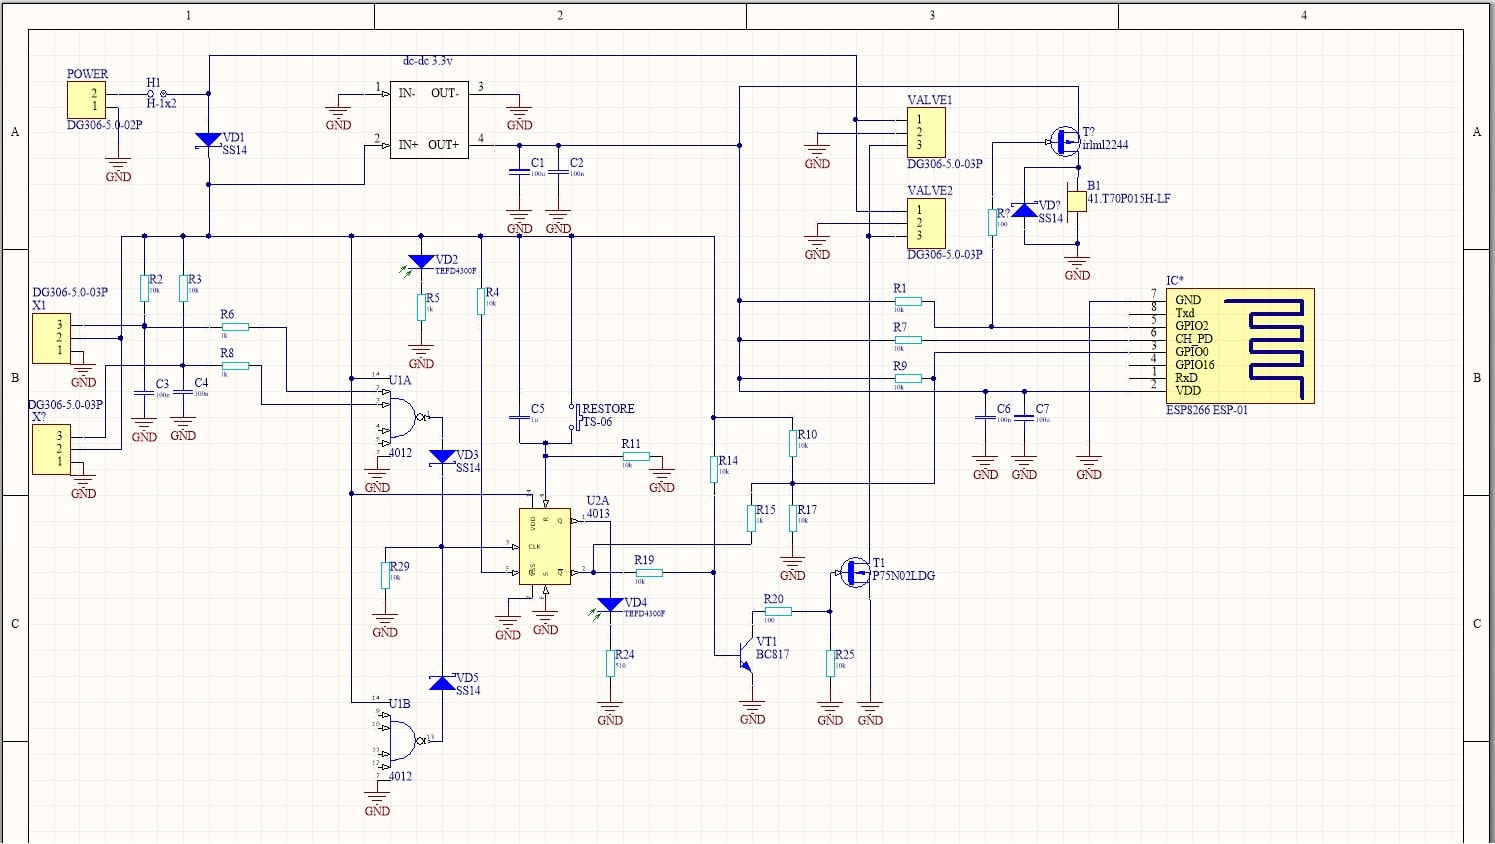Click the irlml2244 MOSFET symbol
This screenshot has width=1495, height=844.
tap(1063, 140)
